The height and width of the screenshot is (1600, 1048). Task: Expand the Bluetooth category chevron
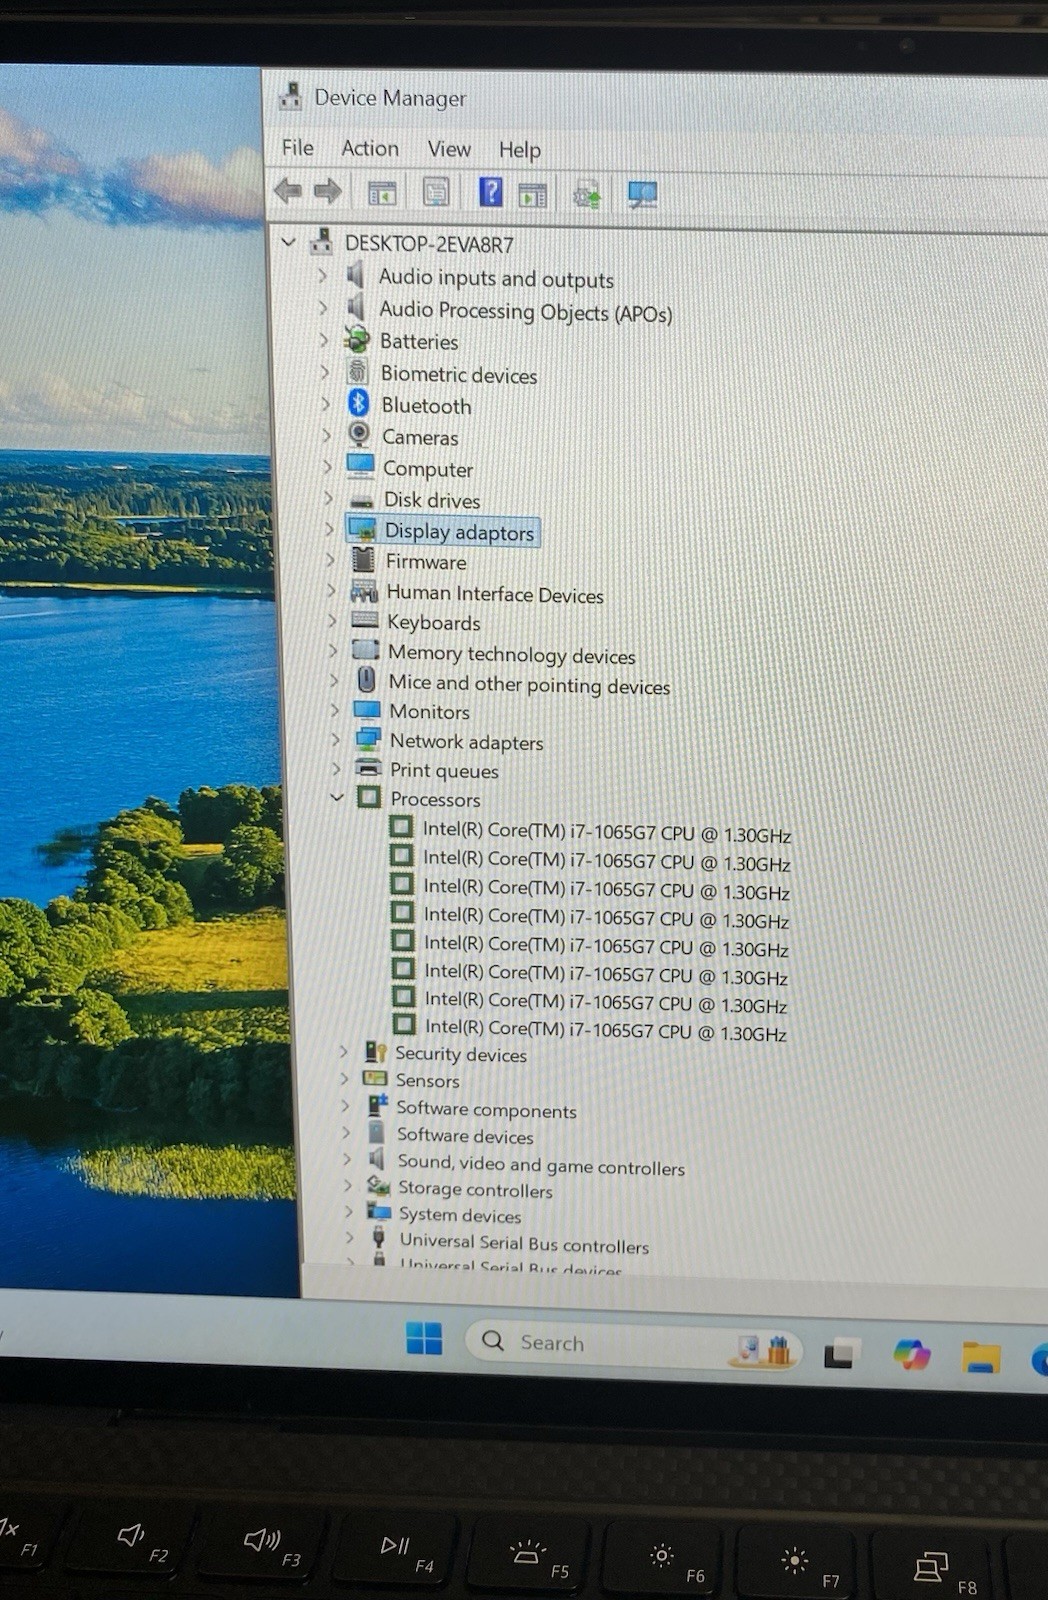click(326, 404)
